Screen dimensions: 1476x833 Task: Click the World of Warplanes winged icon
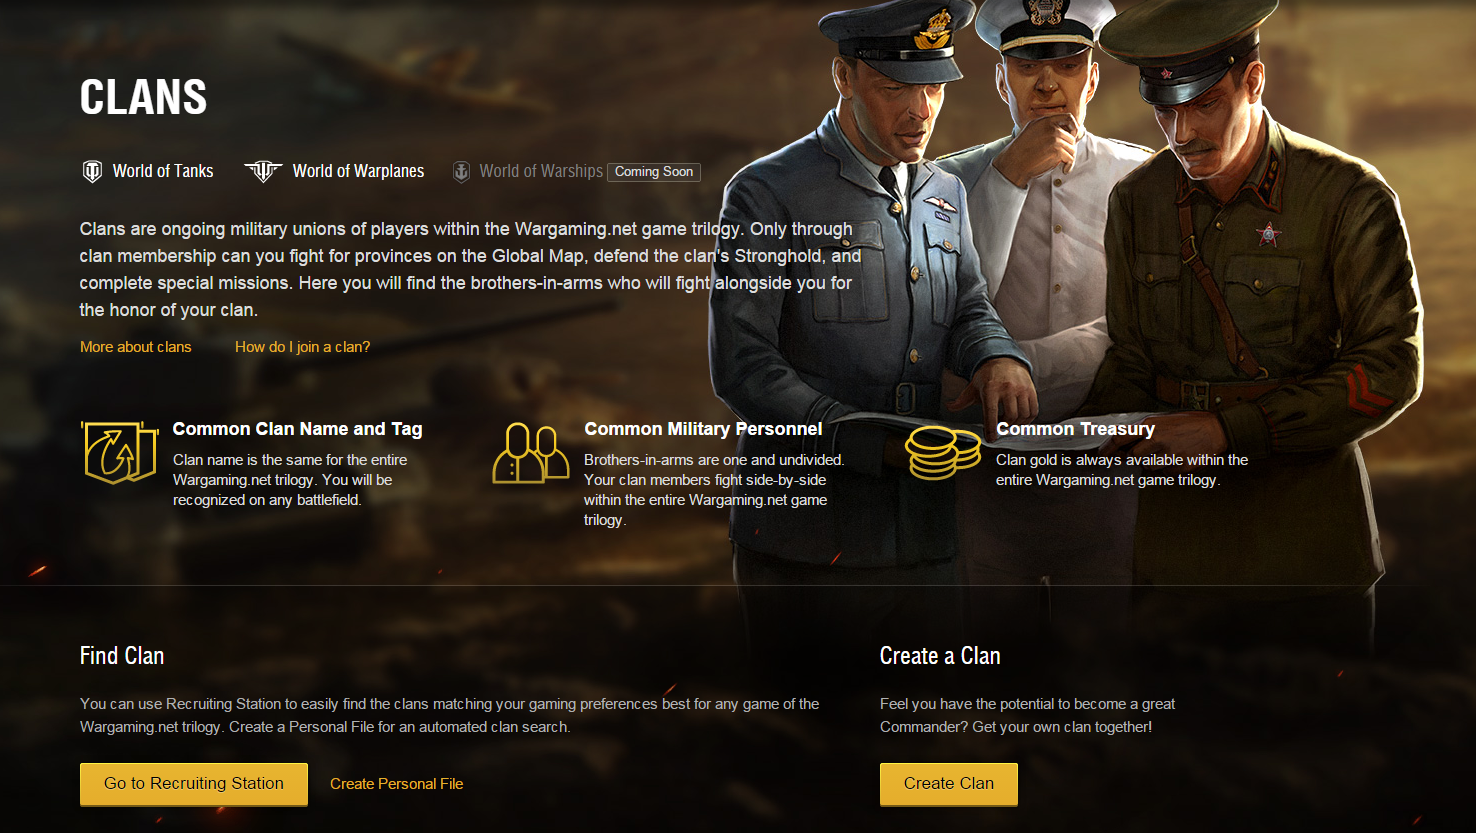pos(263,172)
